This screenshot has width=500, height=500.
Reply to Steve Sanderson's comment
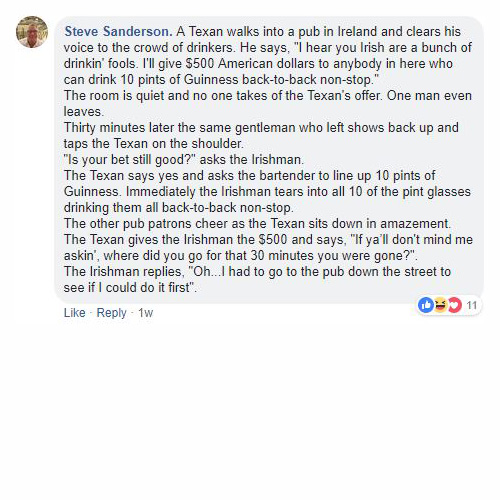[111, 313]
